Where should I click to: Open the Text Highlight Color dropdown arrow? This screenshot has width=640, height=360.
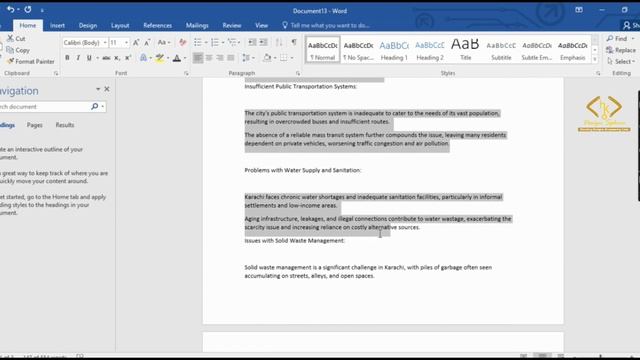167,58
